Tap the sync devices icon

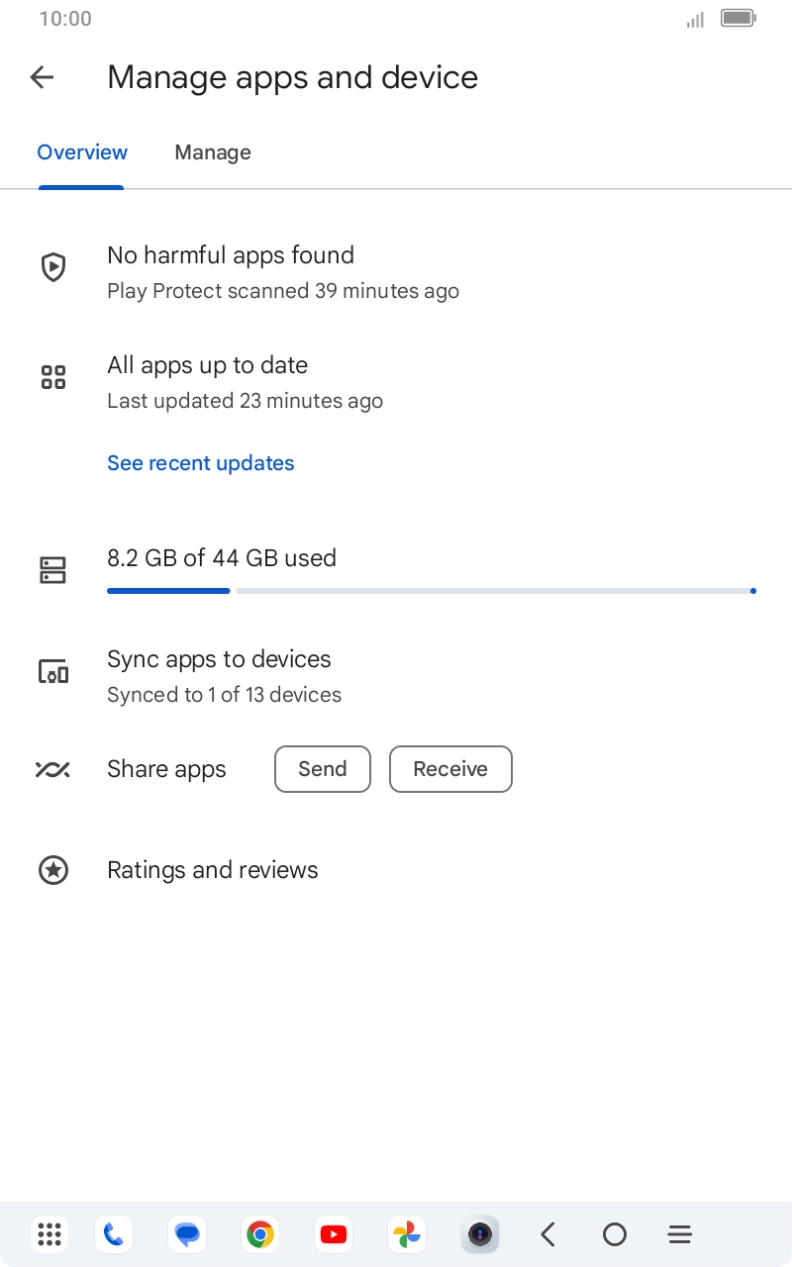pos(53,672)
